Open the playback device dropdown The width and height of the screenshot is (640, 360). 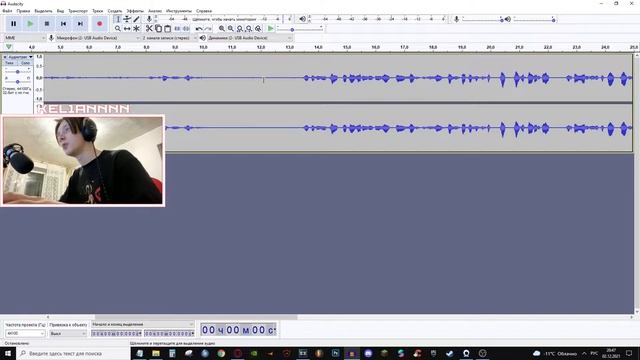[x=250, y=38]
